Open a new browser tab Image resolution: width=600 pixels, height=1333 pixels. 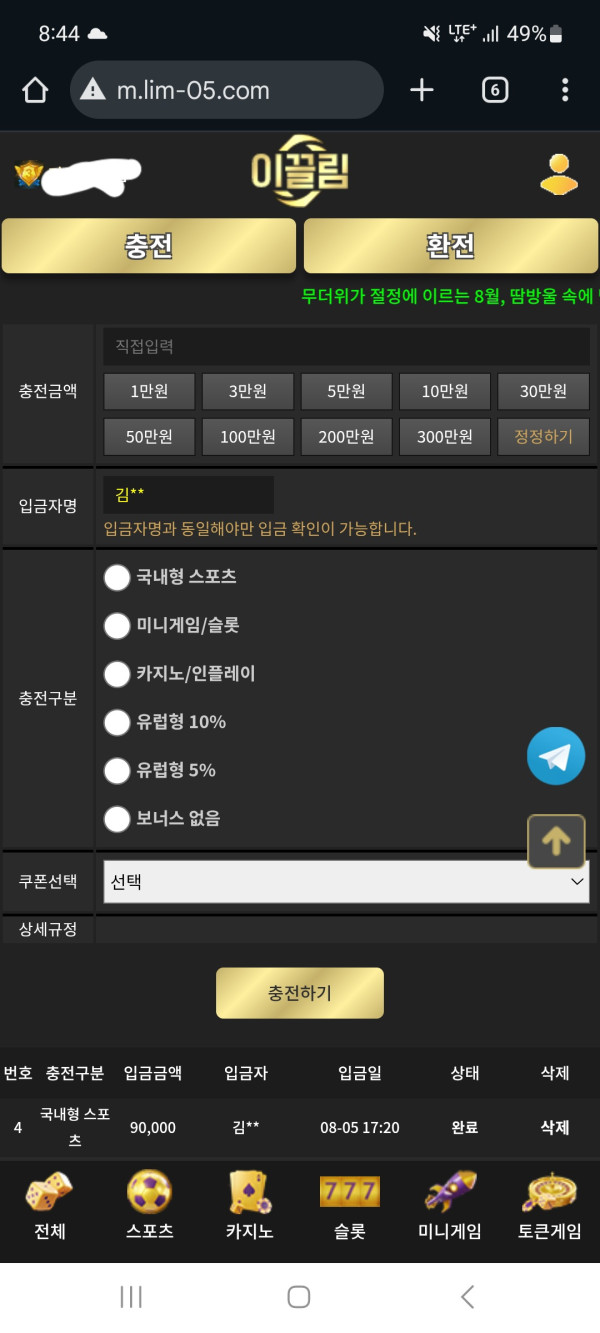tap(422, 91)
